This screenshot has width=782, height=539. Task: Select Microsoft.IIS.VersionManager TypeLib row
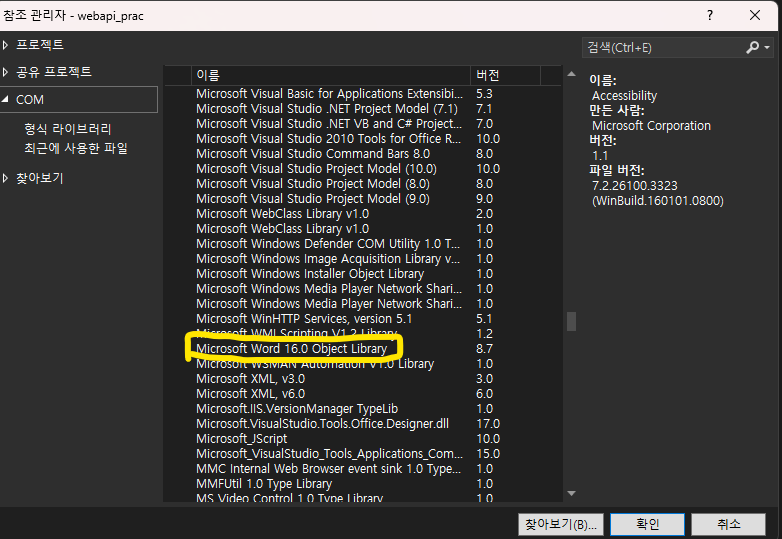tap(363, 409)
